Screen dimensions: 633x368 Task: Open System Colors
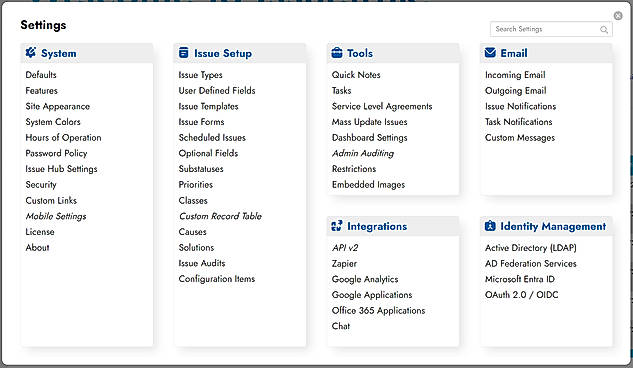click(53, 122)
